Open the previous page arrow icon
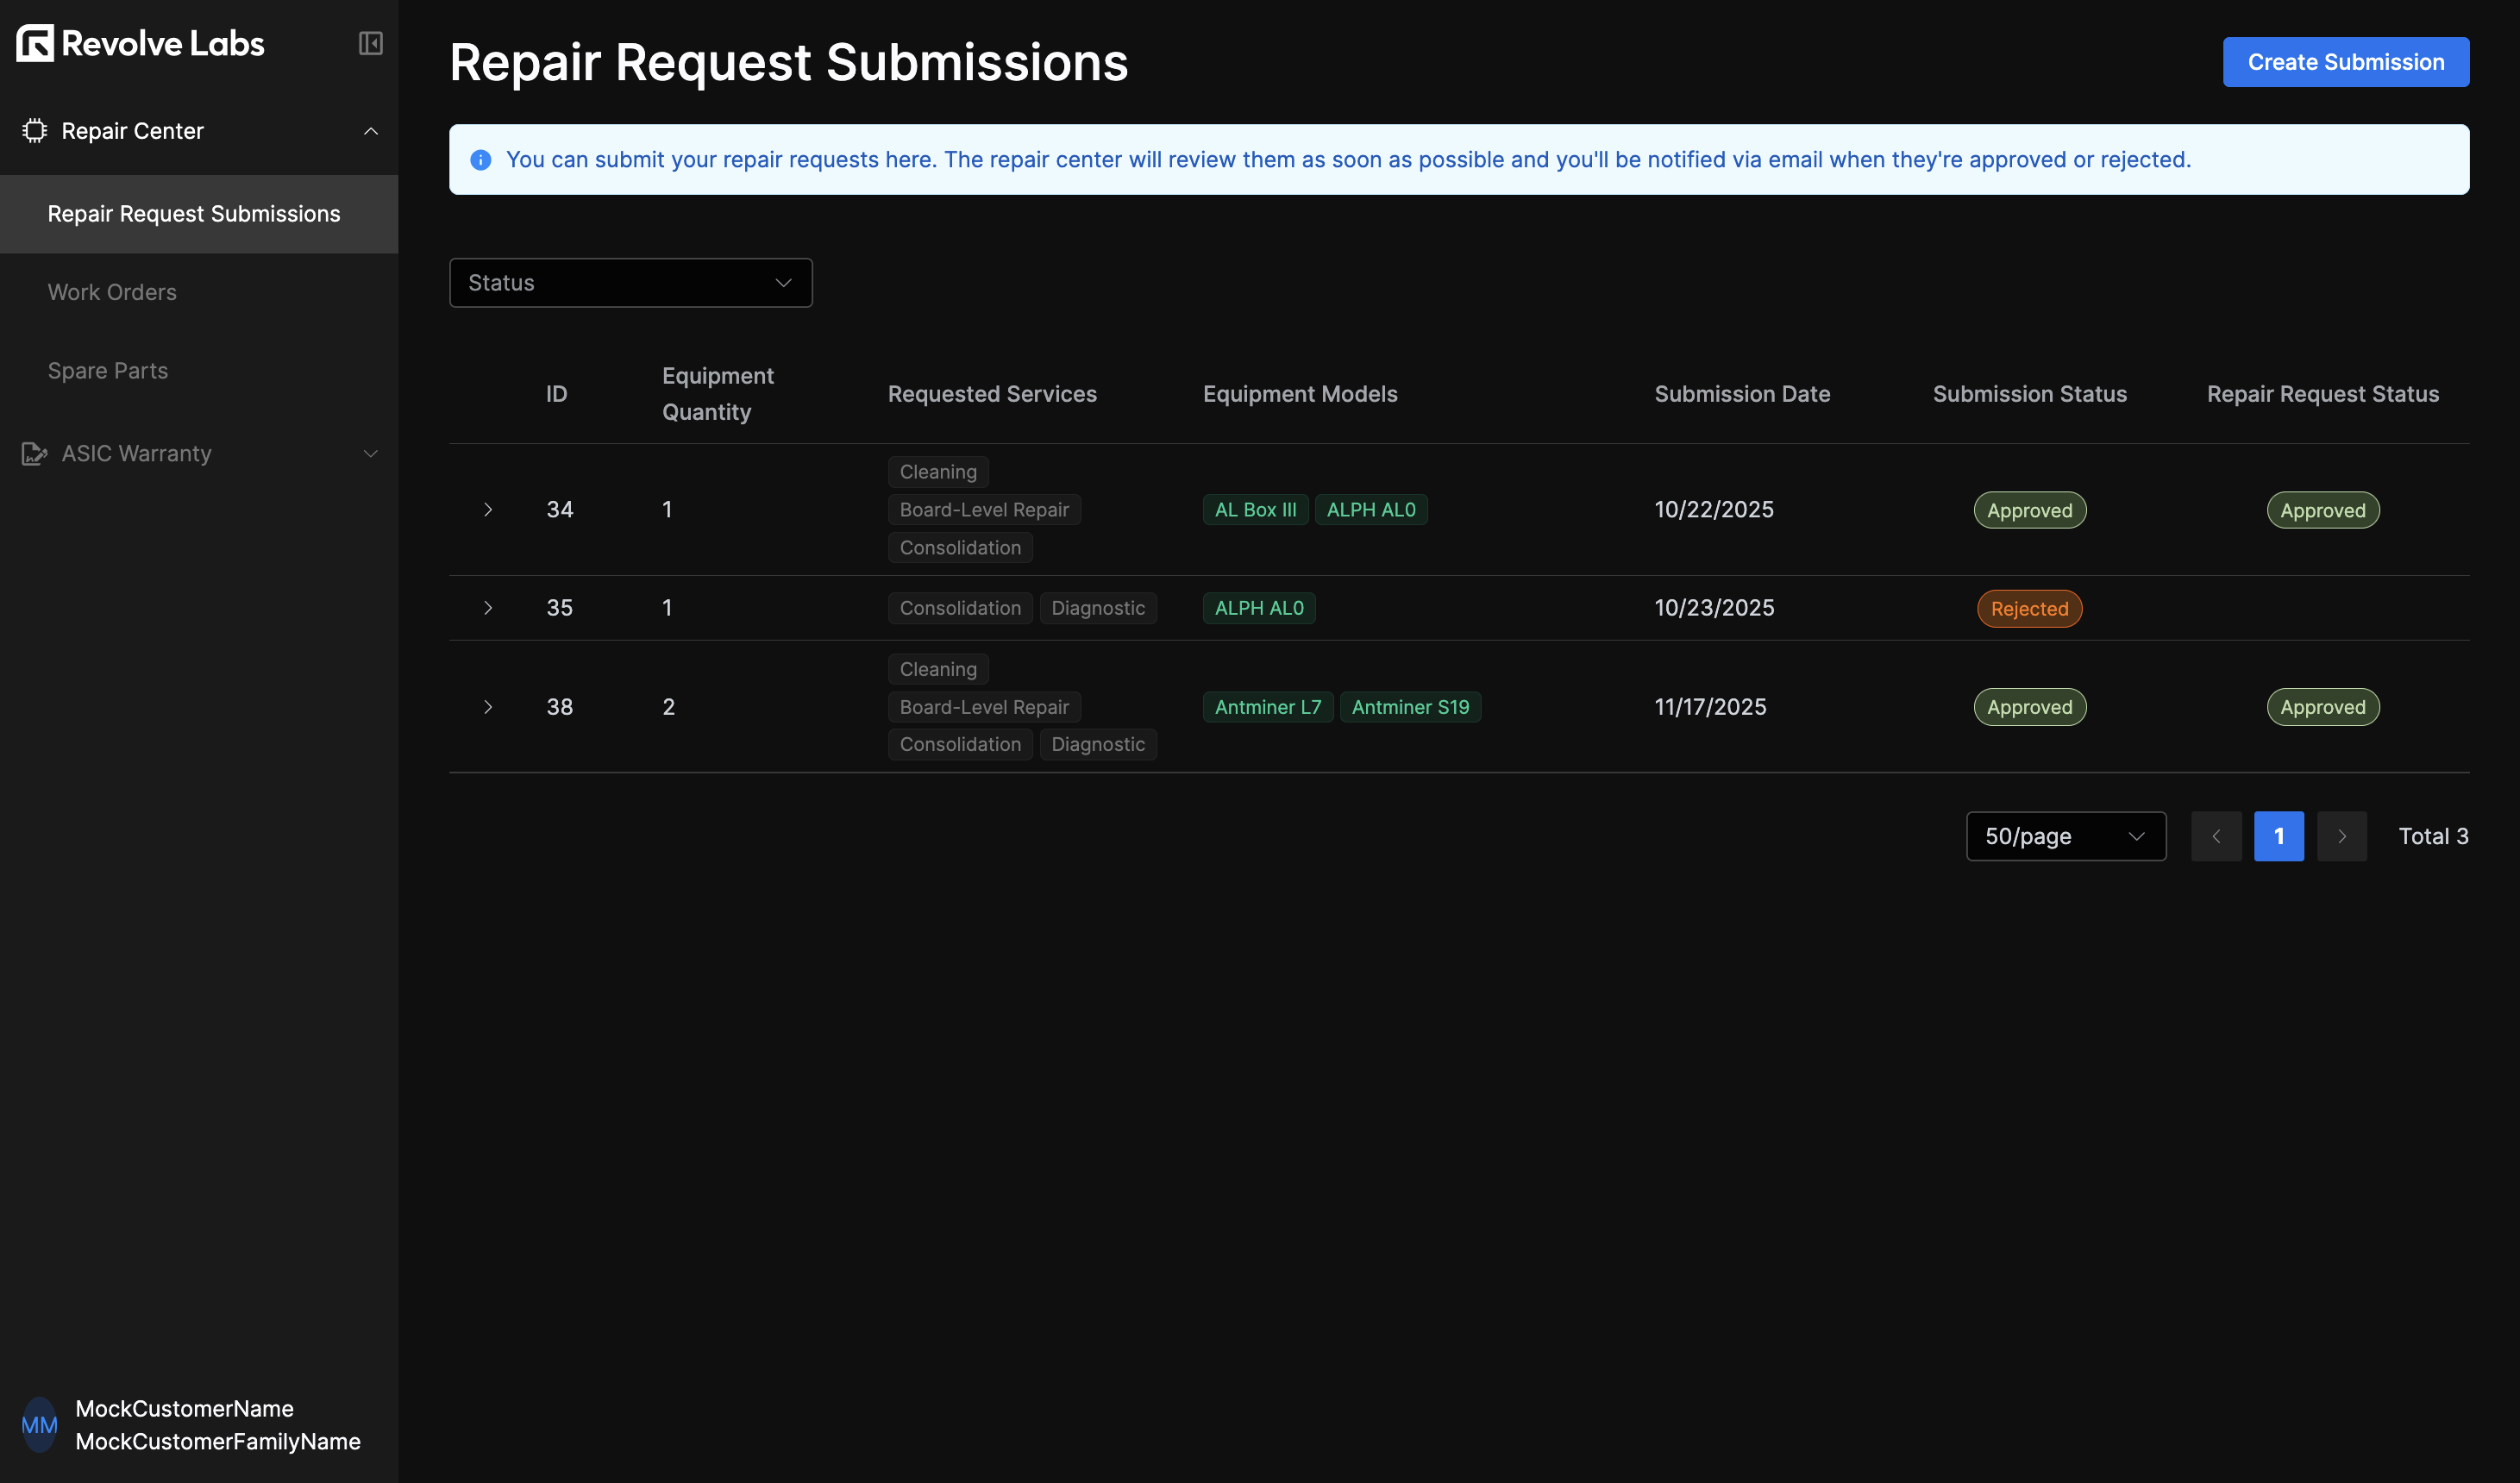This screenshot has width=2520, height=1483. (x=2216, y=836)
